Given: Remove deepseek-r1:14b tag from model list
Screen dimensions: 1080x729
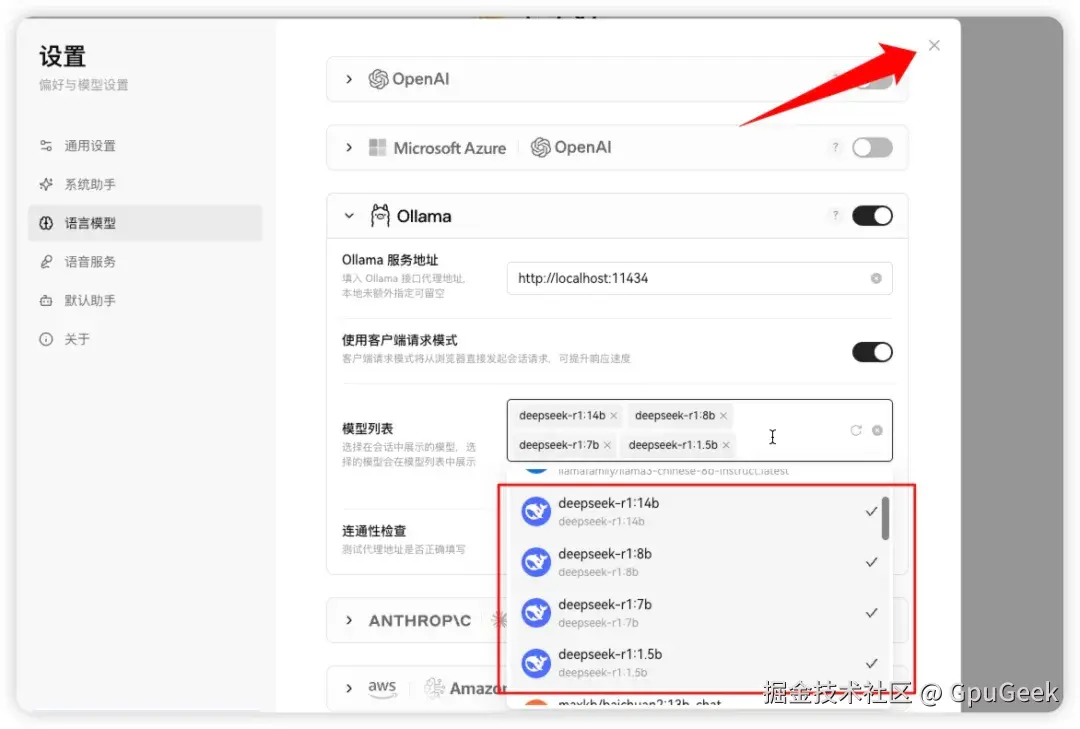Looking at the screenshot, I should (x=613, y=415).
